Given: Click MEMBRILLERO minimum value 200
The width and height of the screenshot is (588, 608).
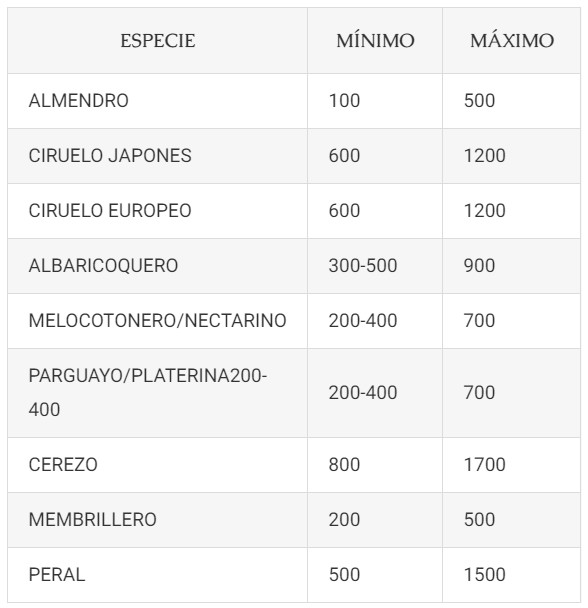Looking at the screenshot, I should point(344,520).
